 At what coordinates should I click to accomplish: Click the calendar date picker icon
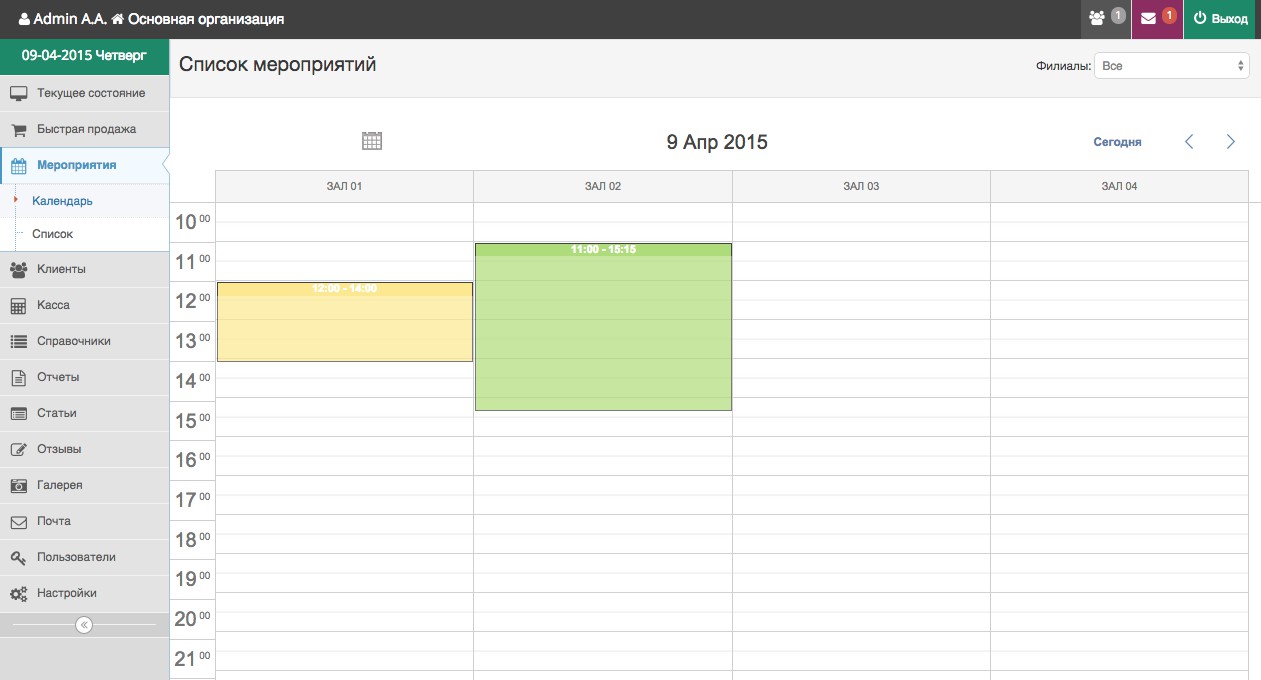372,141
